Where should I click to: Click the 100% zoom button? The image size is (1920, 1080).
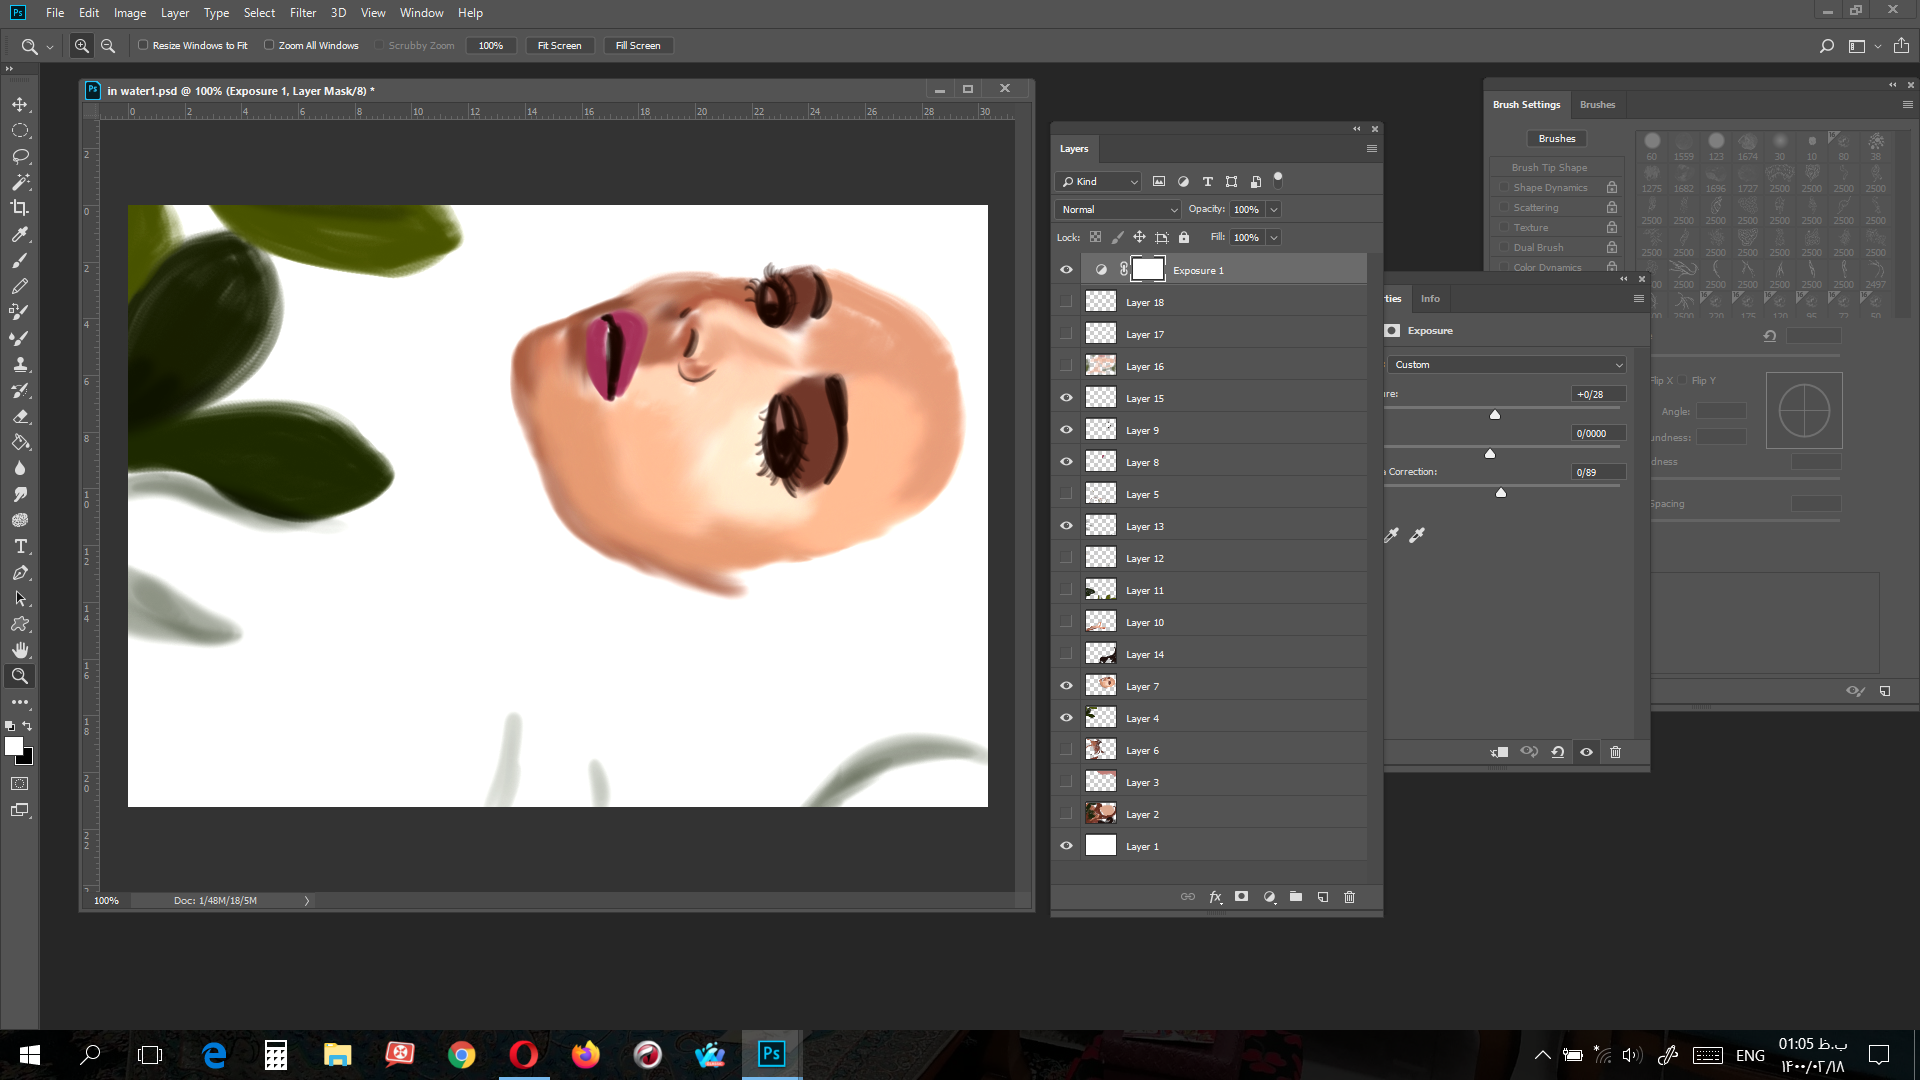pos(491,46)
